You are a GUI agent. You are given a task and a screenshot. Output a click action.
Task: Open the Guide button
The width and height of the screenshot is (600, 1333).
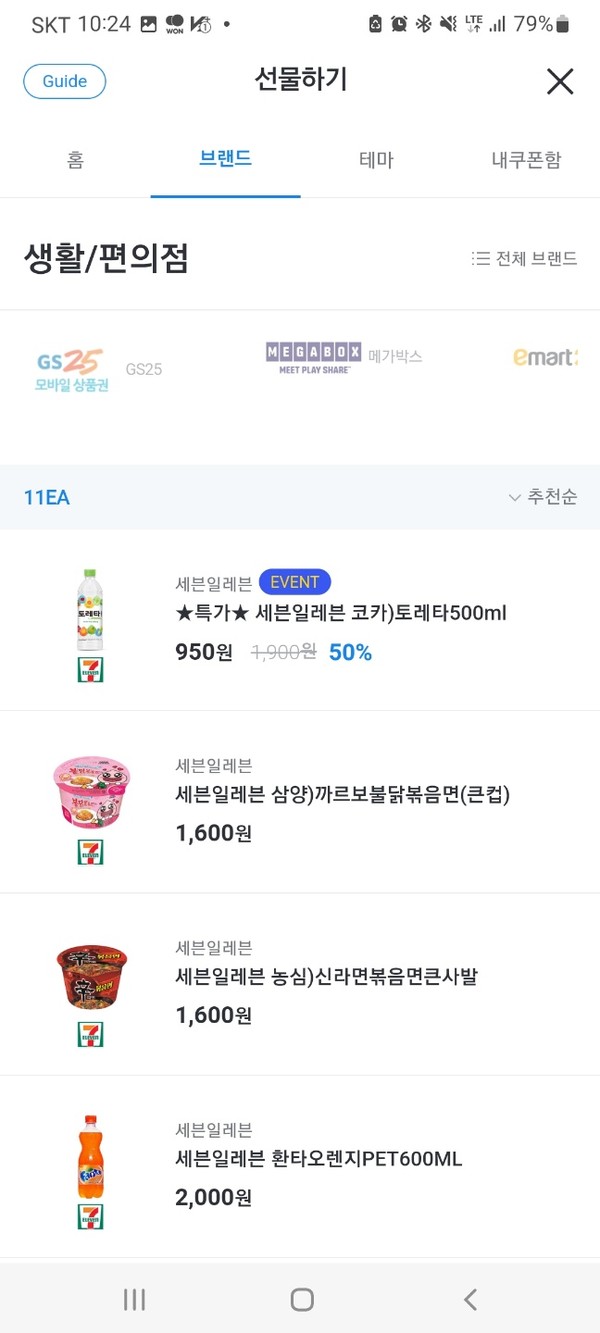click(65, 82)
